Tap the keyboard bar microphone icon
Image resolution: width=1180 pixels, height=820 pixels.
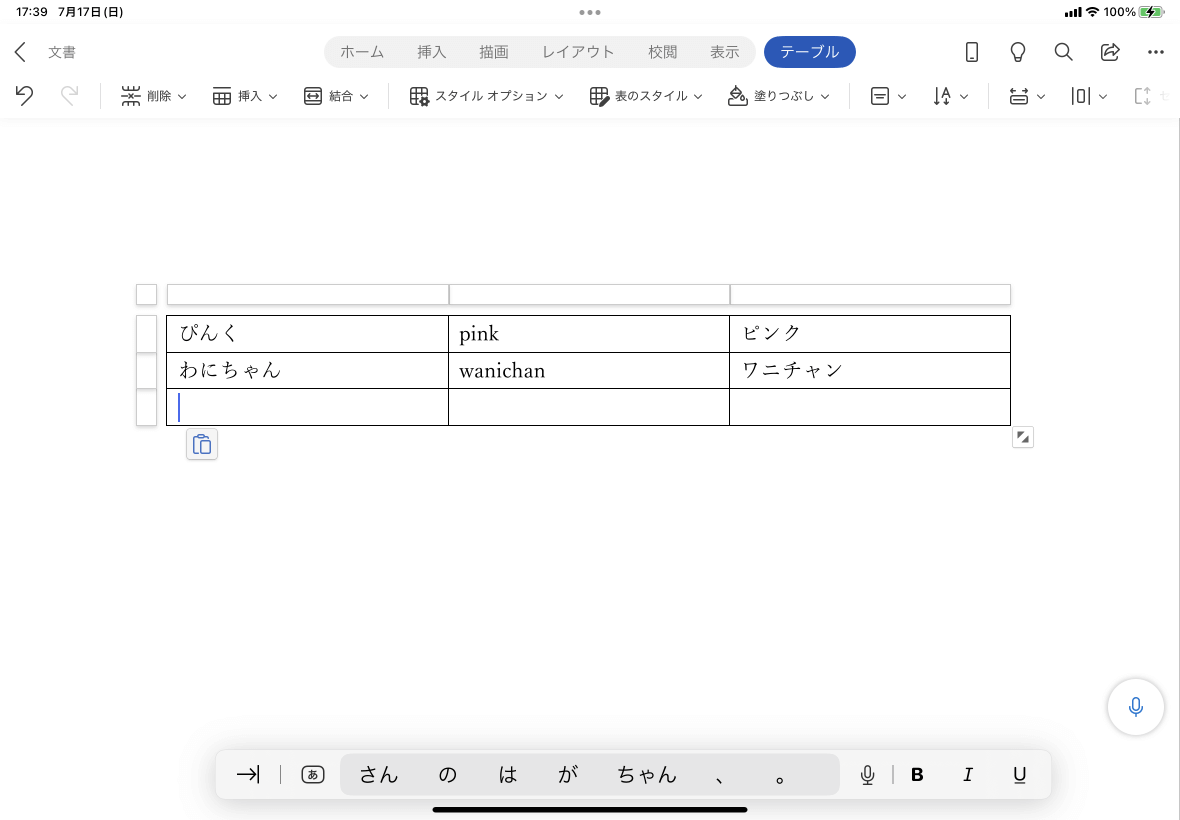click(x=867, y=774)
